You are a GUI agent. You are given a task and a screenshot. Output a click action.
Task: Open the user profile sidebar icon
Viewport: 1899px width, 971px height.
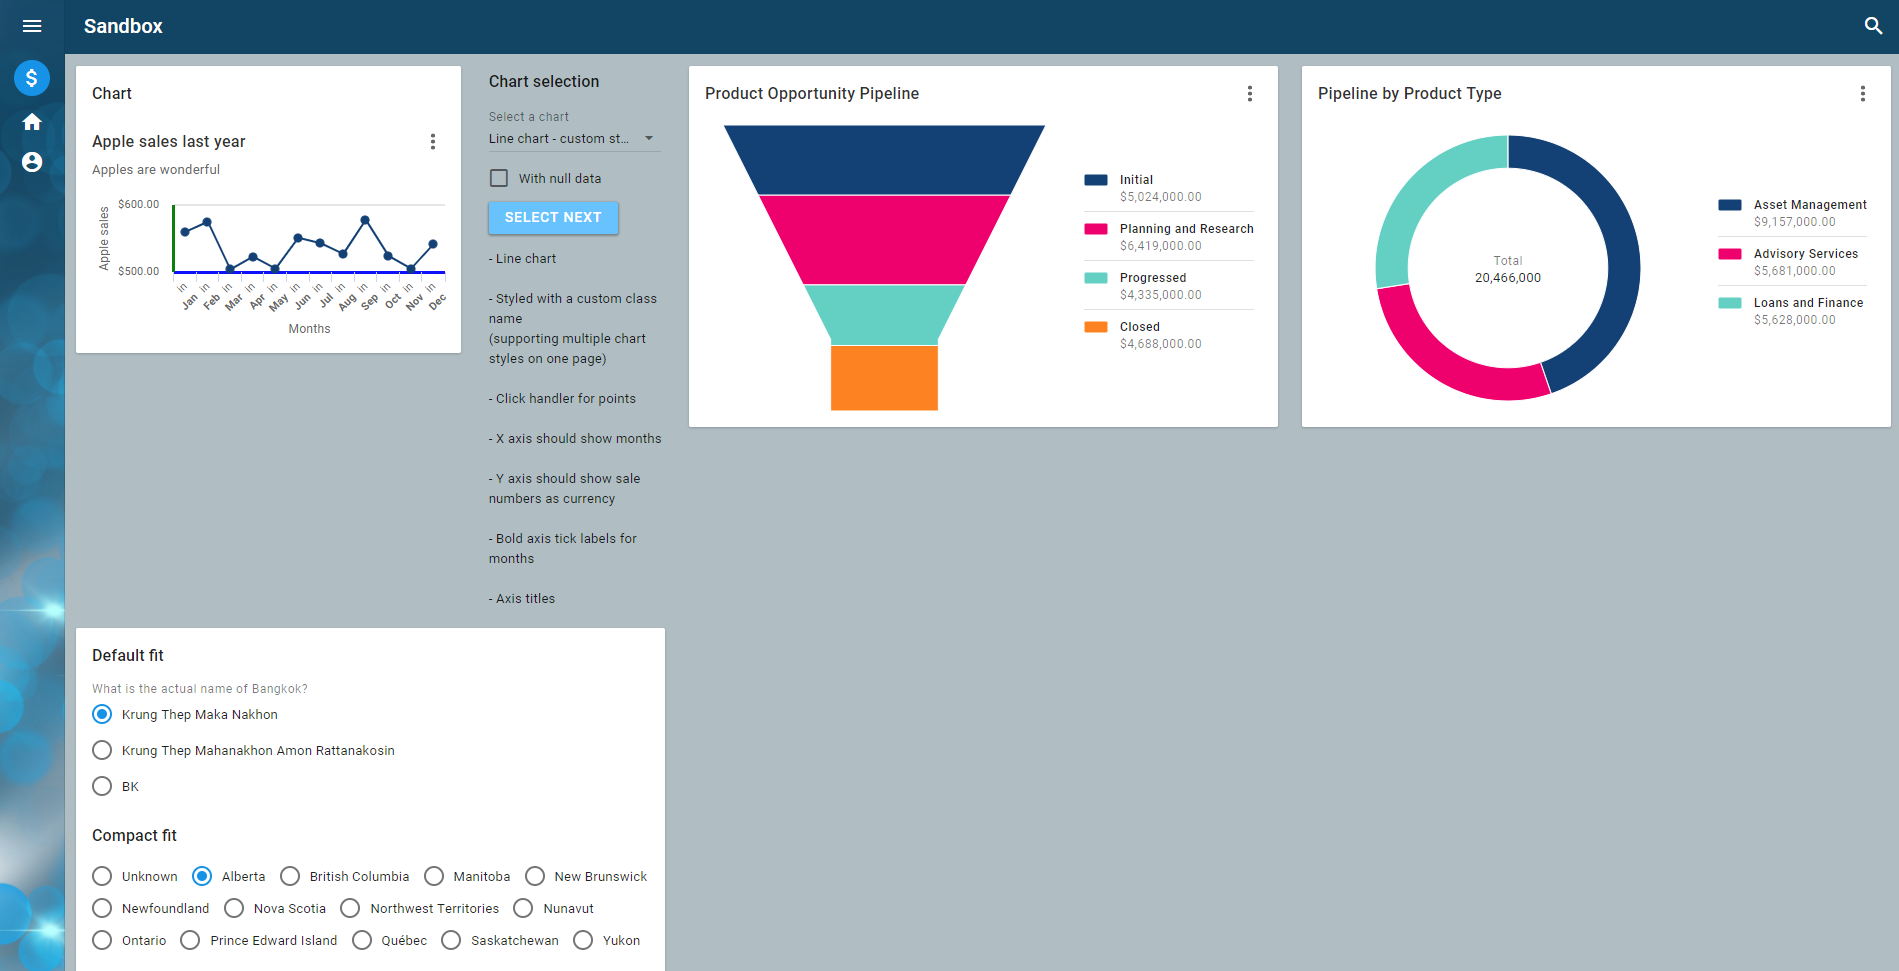32,162
